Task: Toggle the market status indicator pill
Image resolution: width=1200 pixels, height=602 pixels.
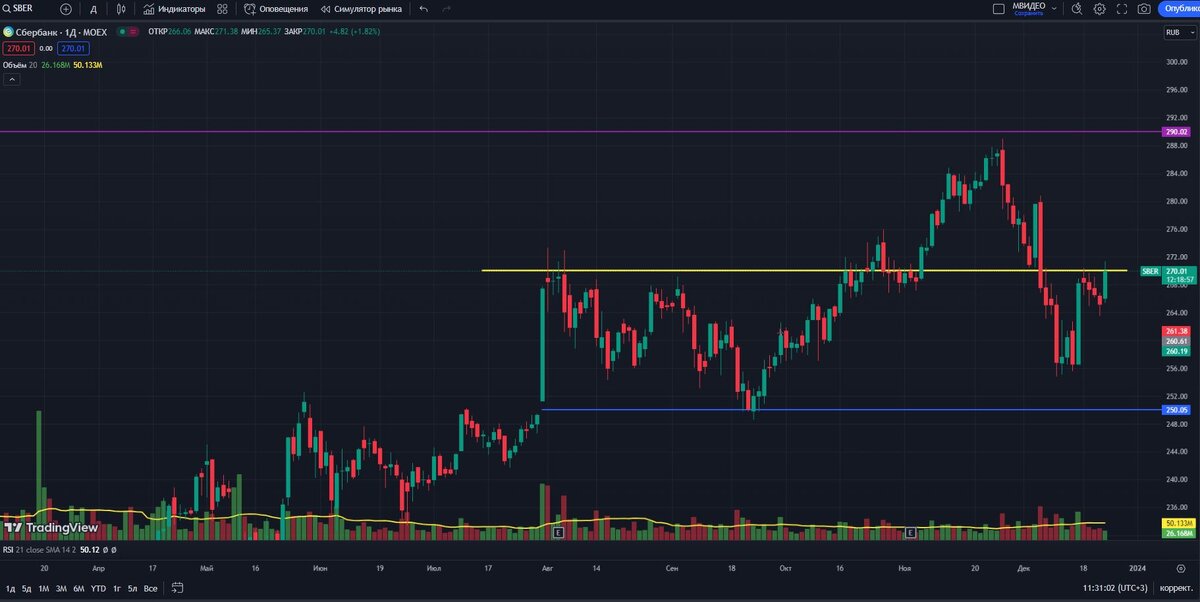Action: tap(127, 31)
